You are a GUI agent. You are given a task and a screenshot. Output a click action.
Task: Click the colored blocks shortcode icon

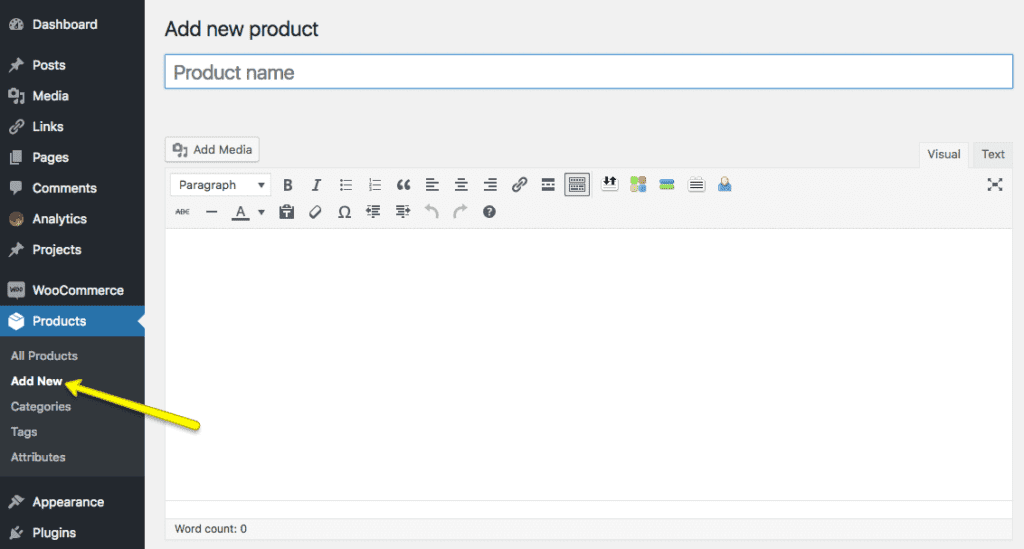[x=638, y=184]
